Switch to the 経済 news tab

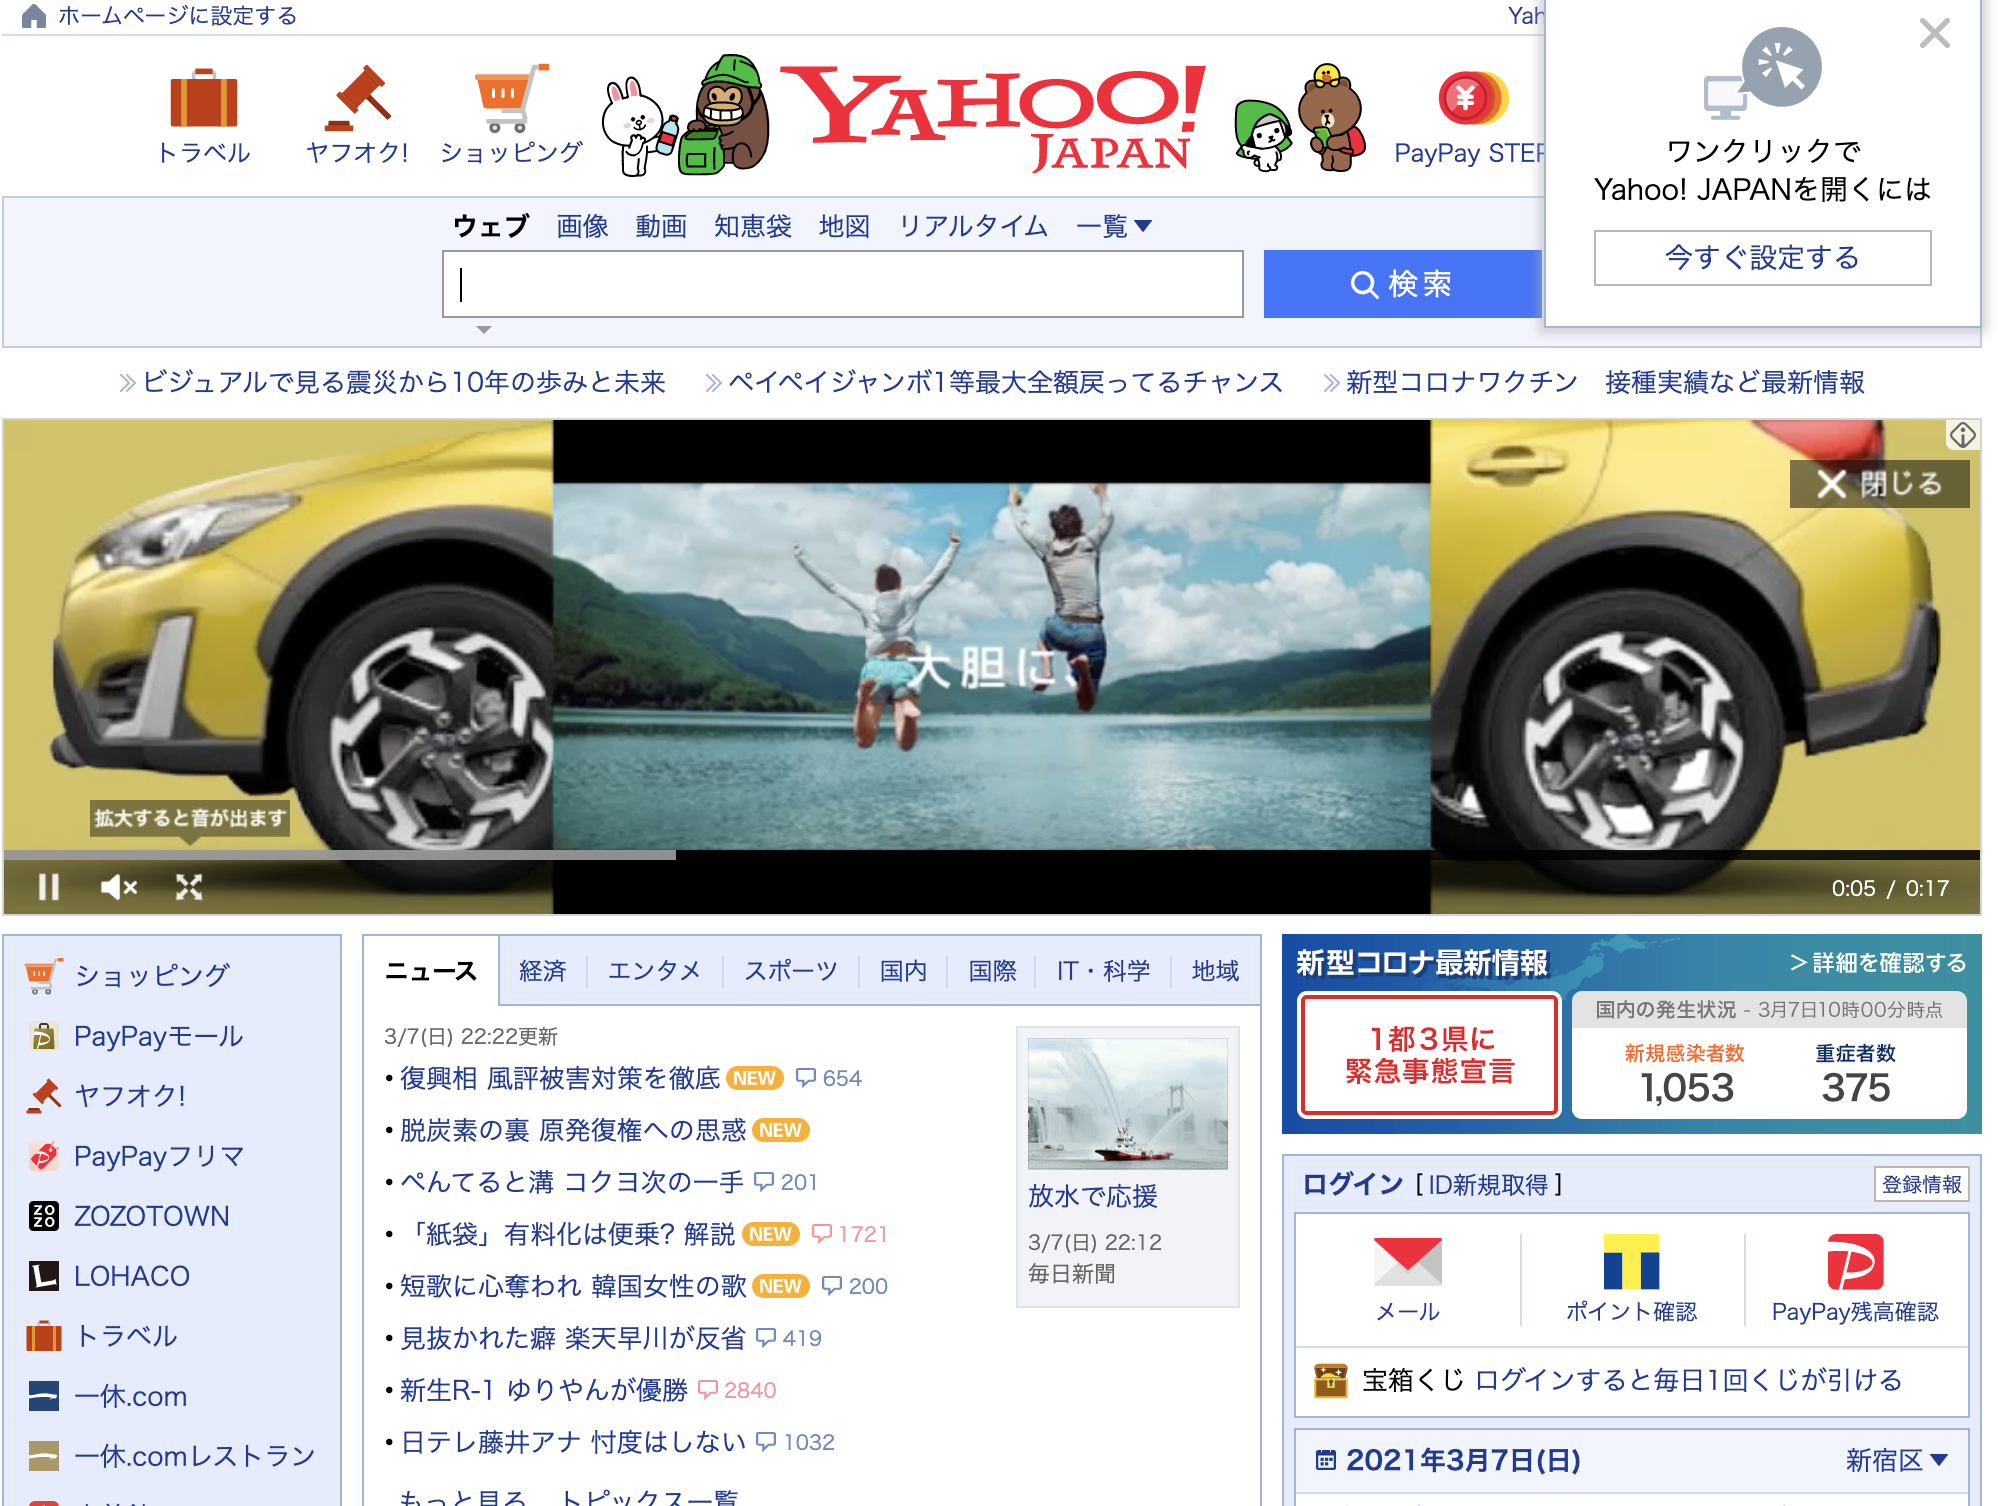pyautogui.click(x=542, y=970)
